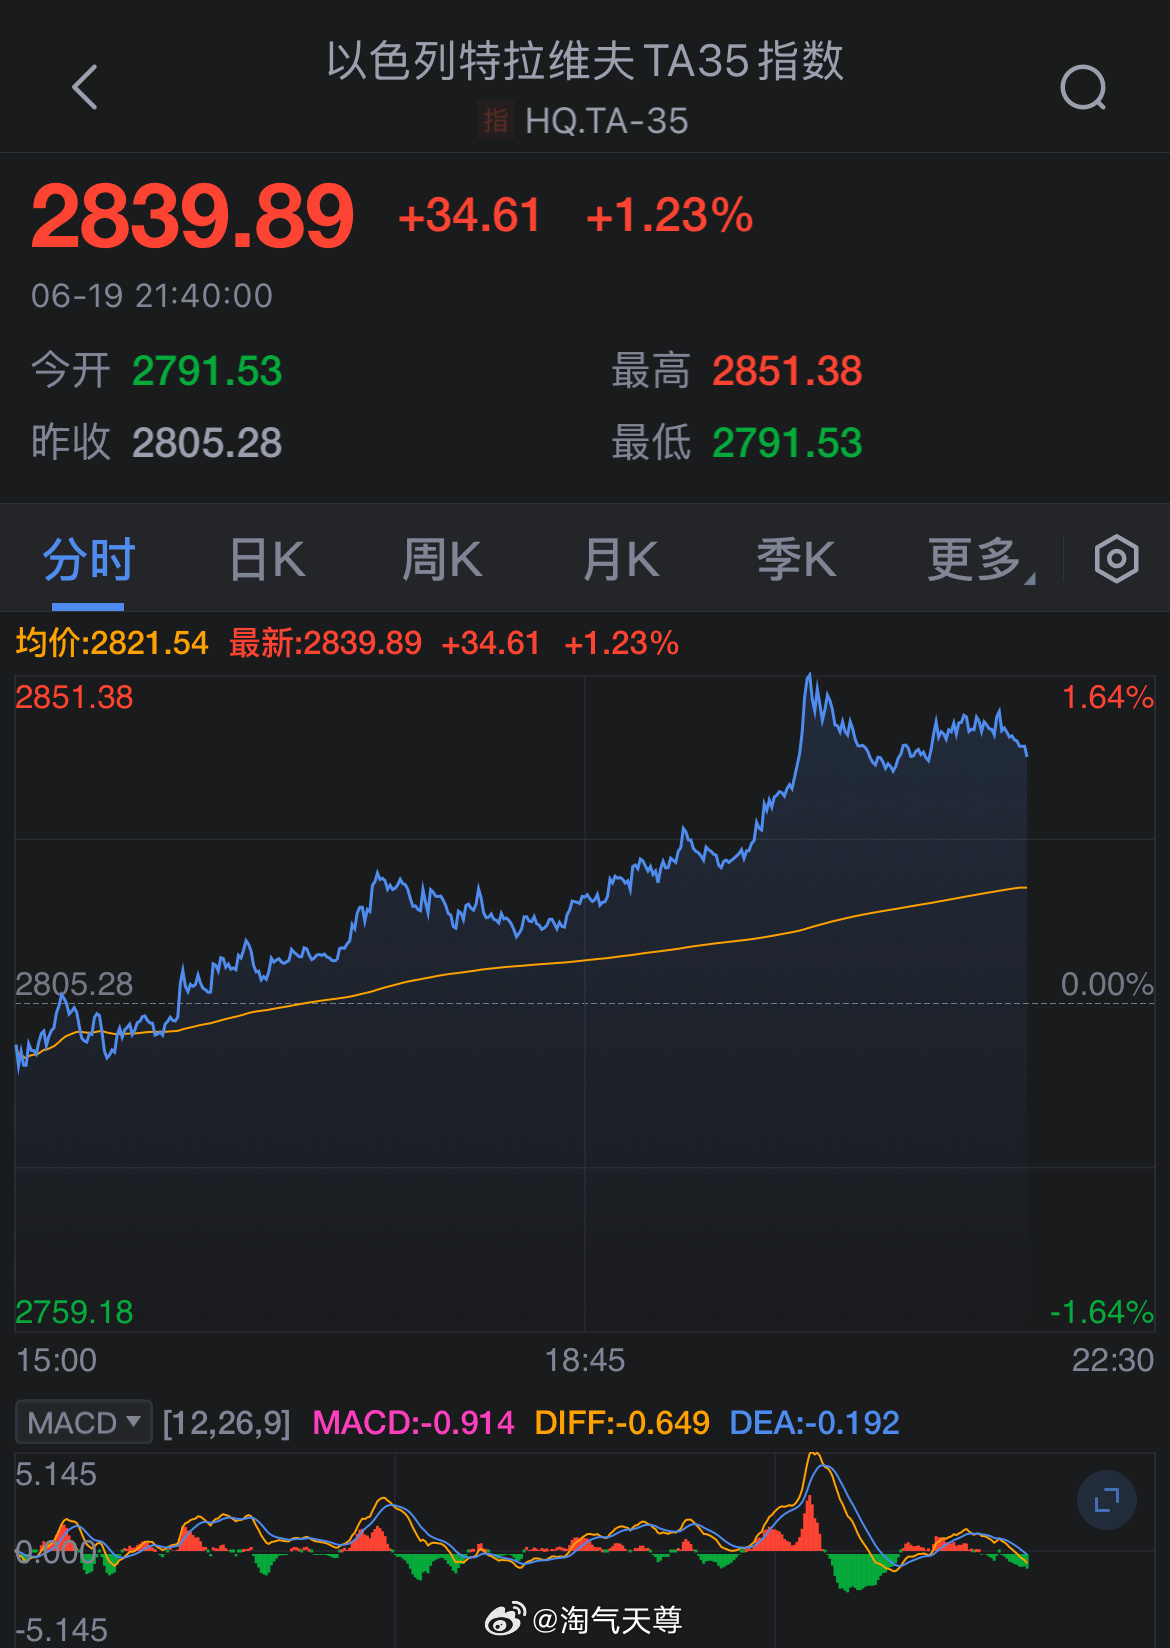
Task: Tap the tallest red MACD histogram bar
Action: [x=810, y=1522]
